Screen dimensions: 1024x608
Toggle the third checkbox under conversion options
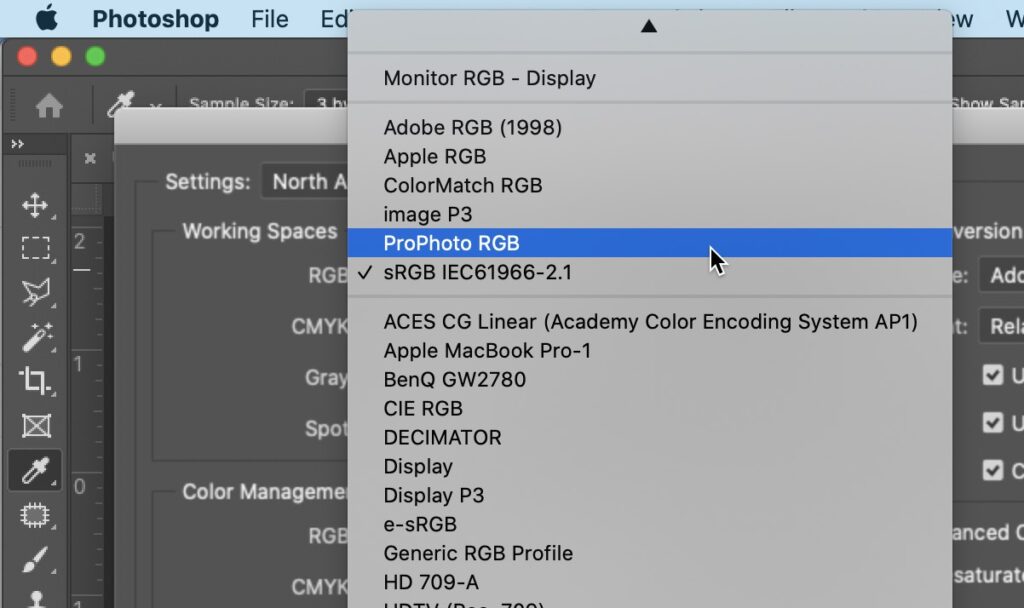pyautogui.click(x=993, y=470)
